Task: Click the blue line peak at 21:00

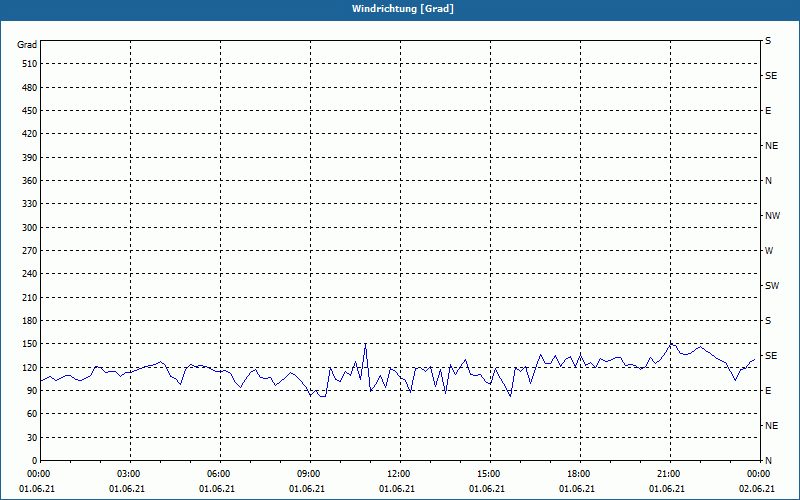Action: tap(671, 344)
